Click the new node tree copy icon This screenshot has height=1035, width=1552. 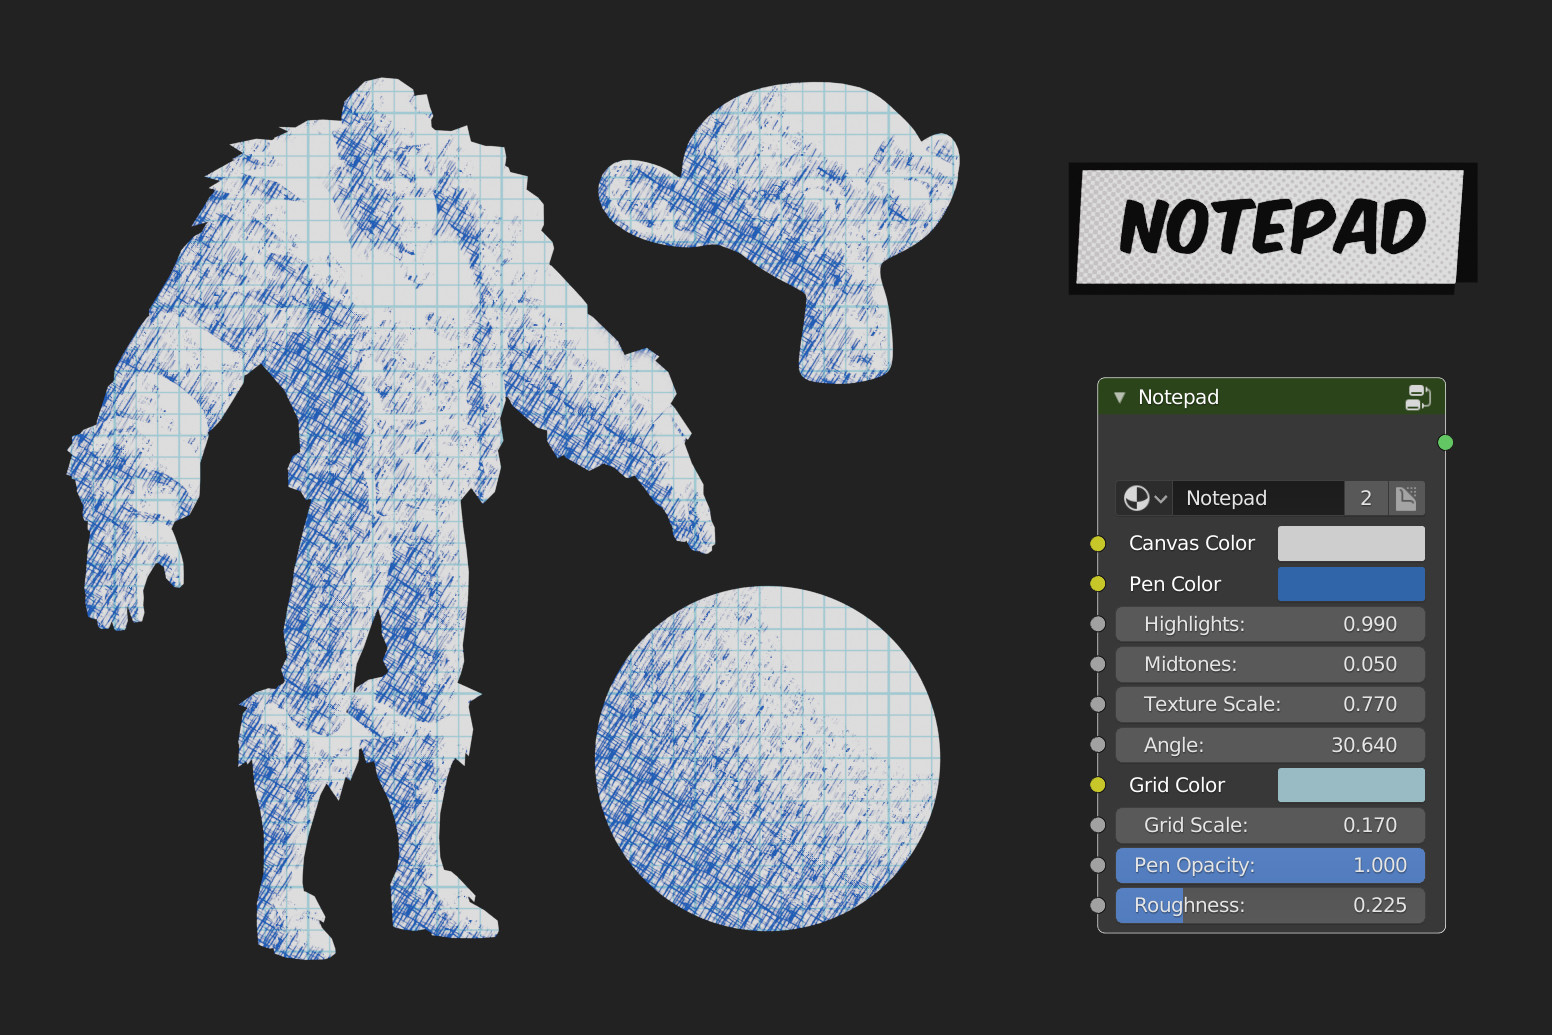click(x=1406, y=498)
